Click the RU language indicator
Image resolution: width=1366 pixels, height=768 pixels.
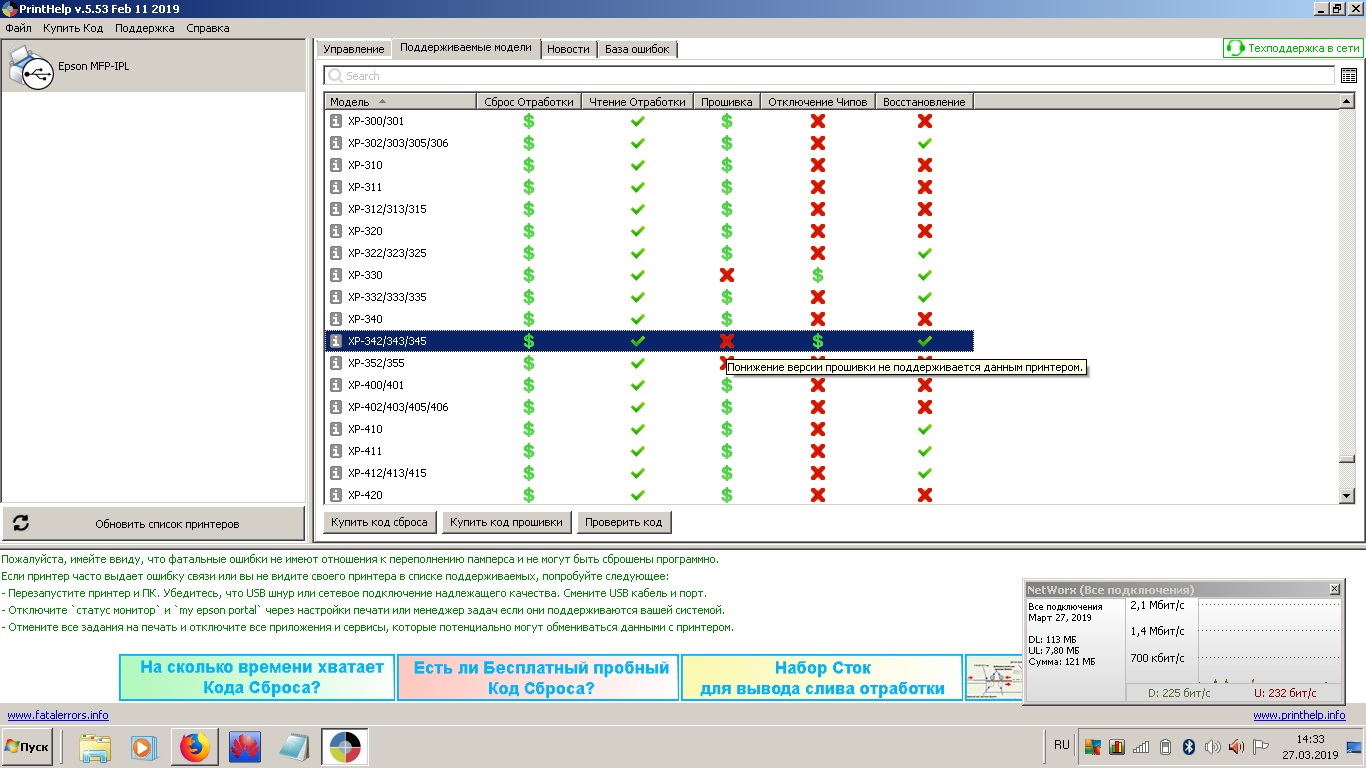[x=1062, y=745]
